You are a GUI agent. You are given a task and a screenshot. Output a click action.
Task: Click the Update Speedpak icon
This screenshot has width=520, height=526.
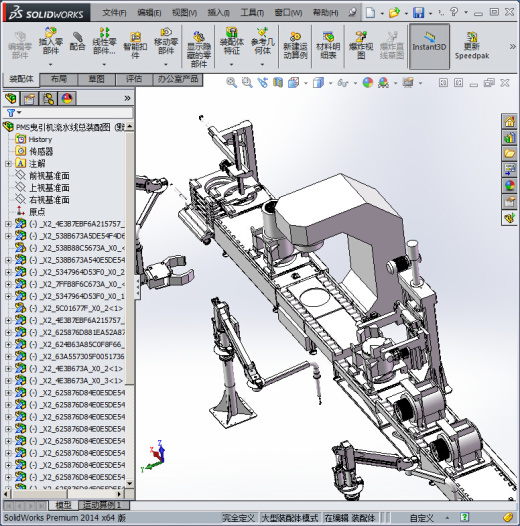click(x=472, y=46)
